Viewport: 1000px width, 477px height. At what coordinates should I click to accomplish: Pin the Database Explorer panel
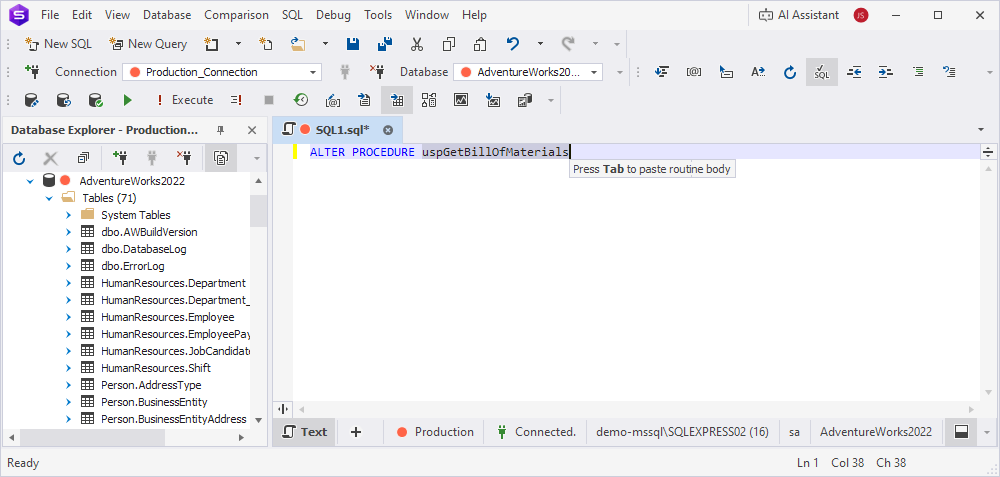[221, 130]
